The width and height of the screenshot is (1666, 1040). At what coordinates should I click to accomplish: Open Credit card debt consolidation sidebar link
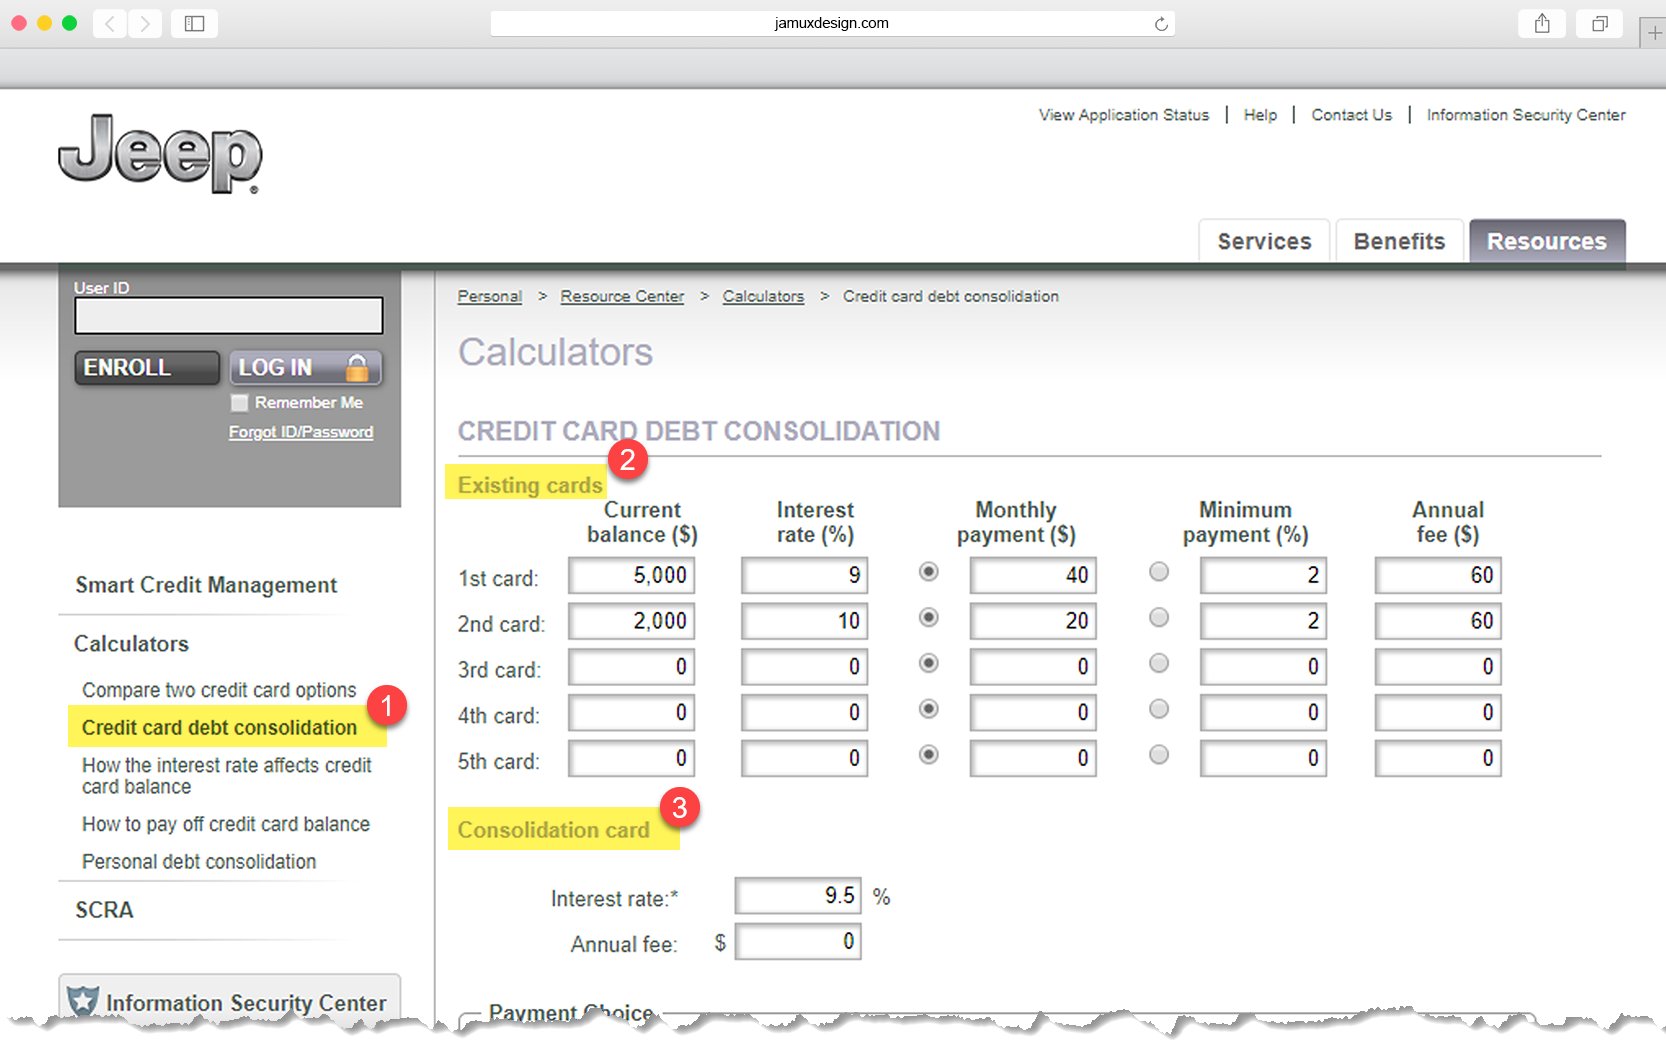[219, 728]
